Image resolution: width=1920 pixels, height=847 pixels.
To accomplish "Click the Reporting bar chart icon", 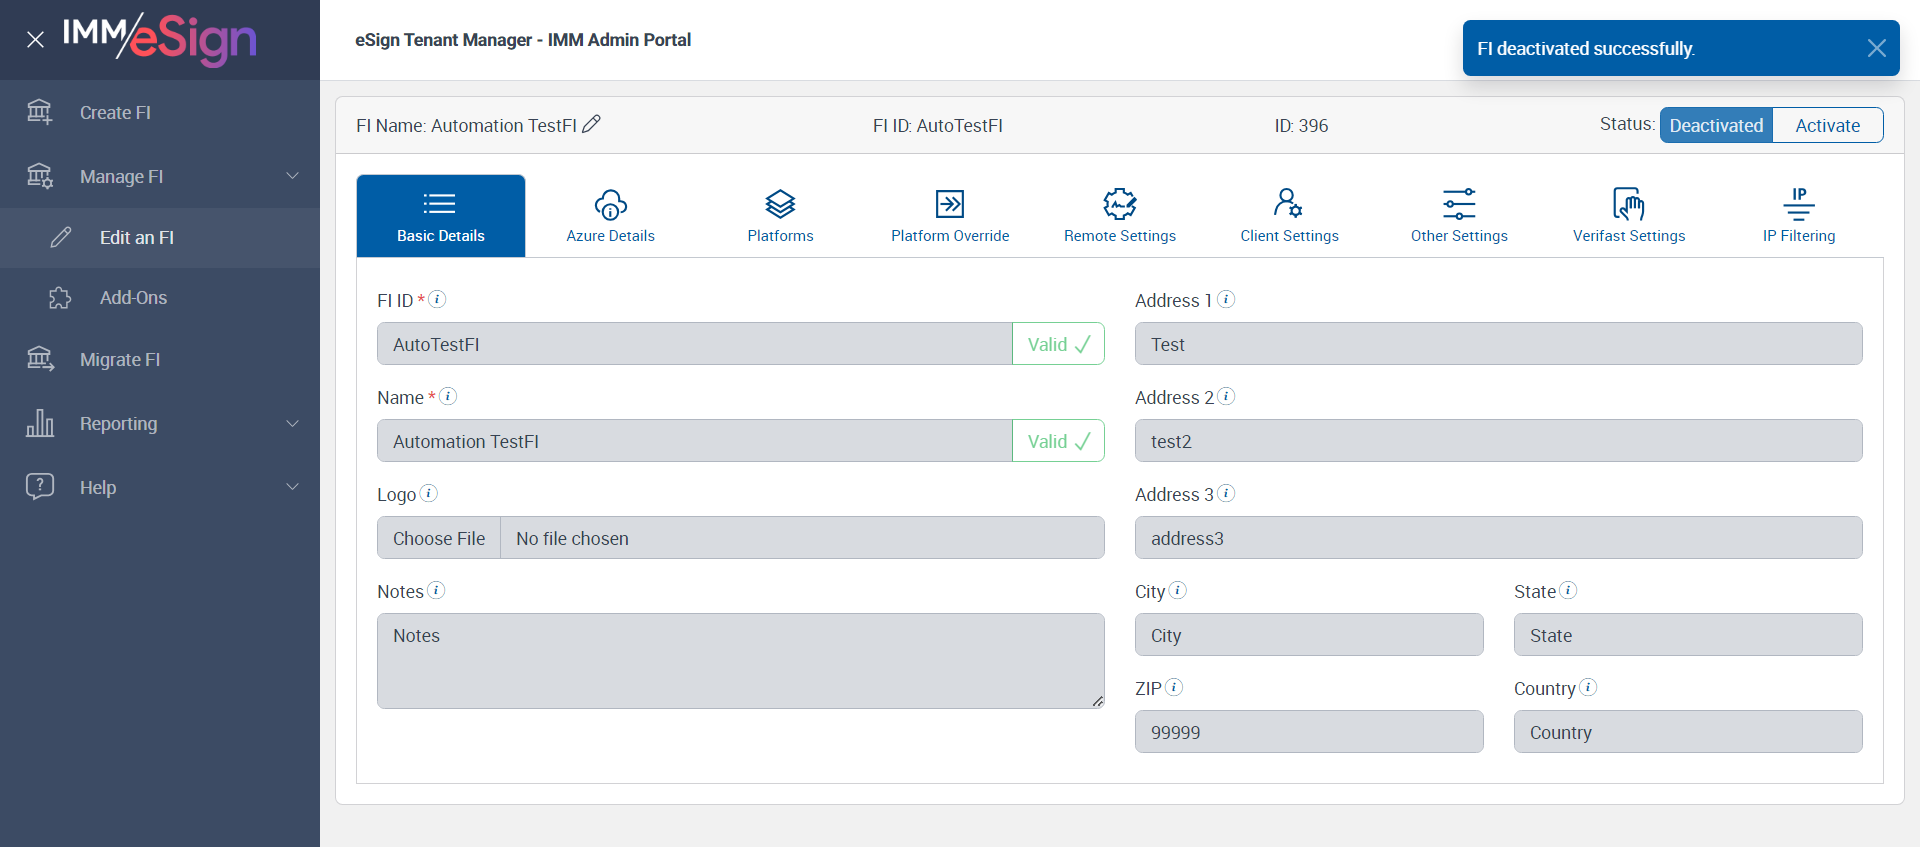I will tap(40, 423).
